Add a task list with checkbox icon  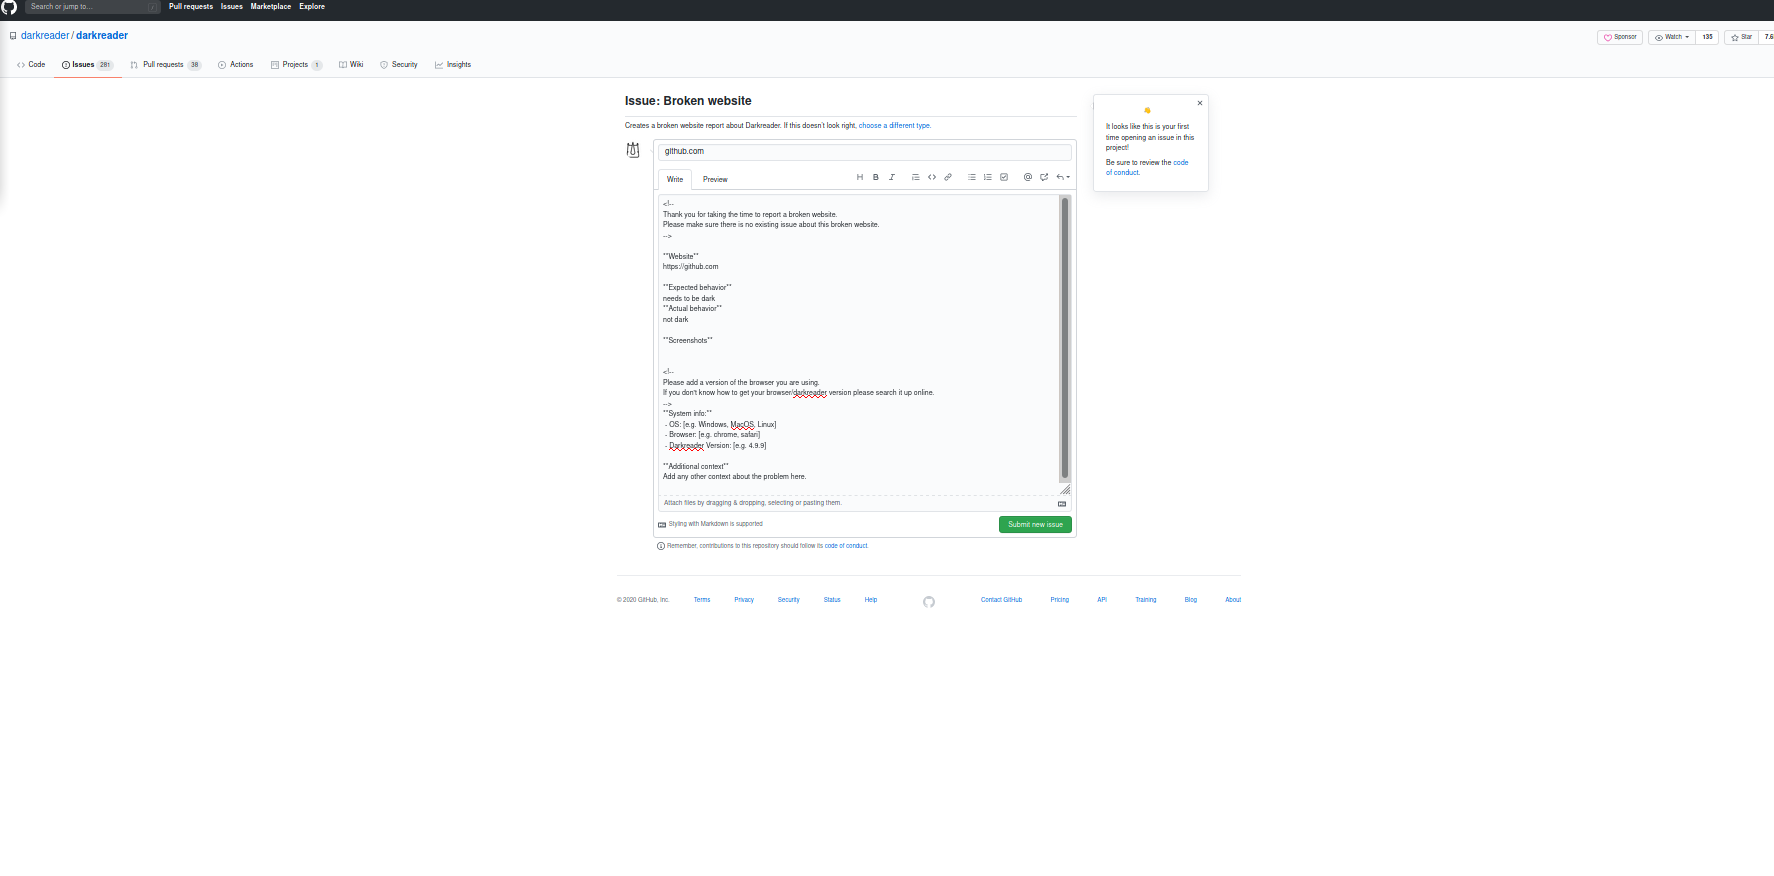coord(1003,177)
